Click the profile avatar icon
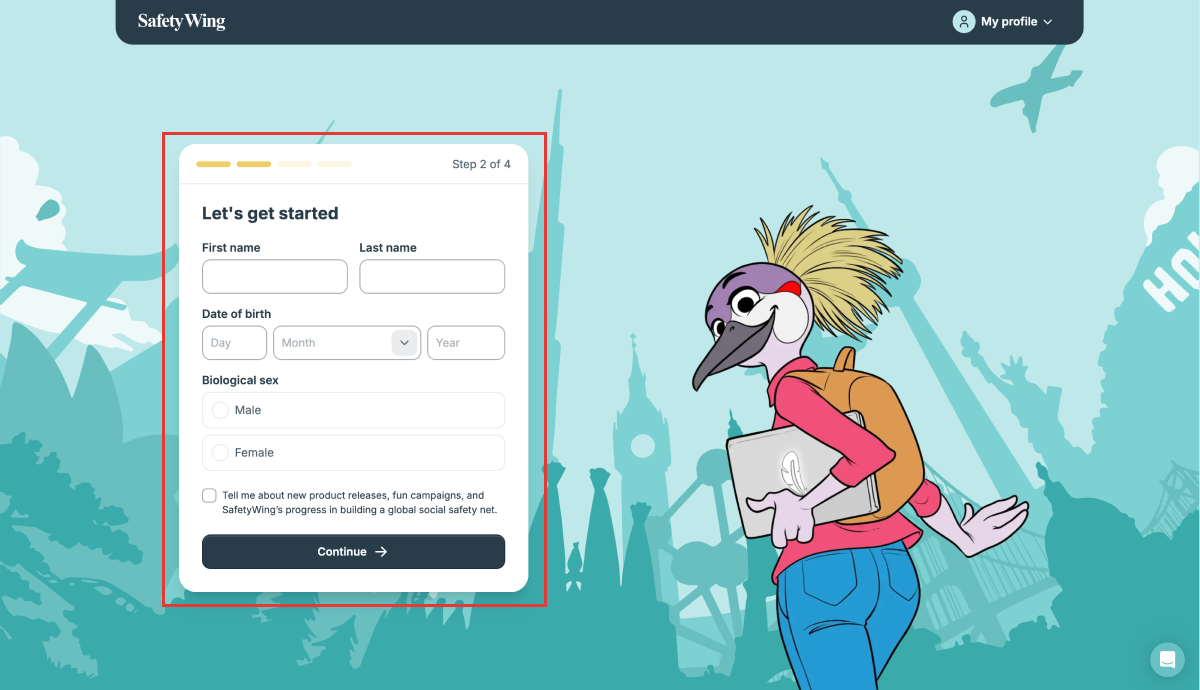The image size is (1200, 690). click(x=964, y=21)
